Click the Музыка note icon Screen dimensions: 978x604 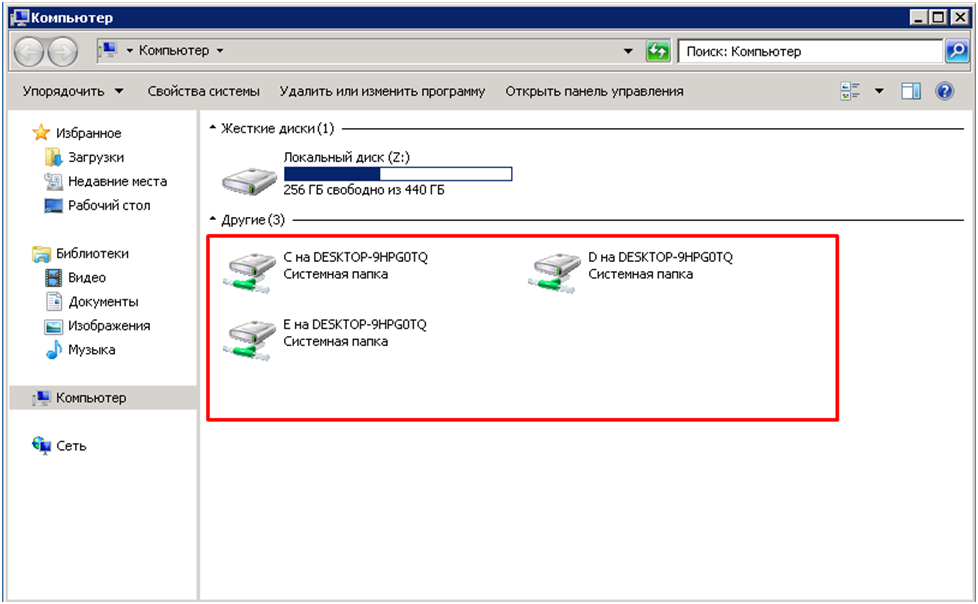click(x=54, y=349)
